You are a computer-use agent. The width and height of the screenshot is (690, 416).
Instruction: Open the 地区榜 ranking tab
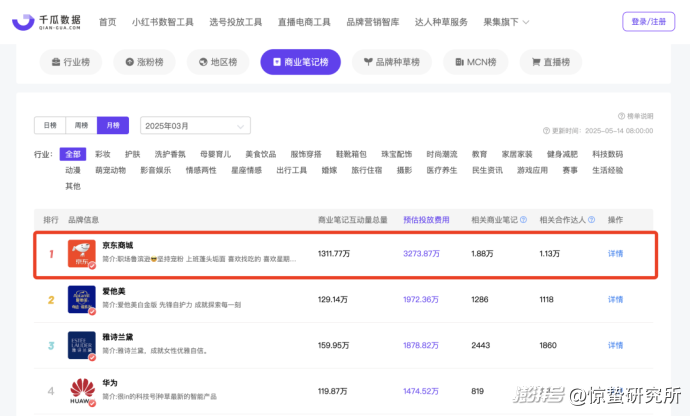[x=218, y=62]
